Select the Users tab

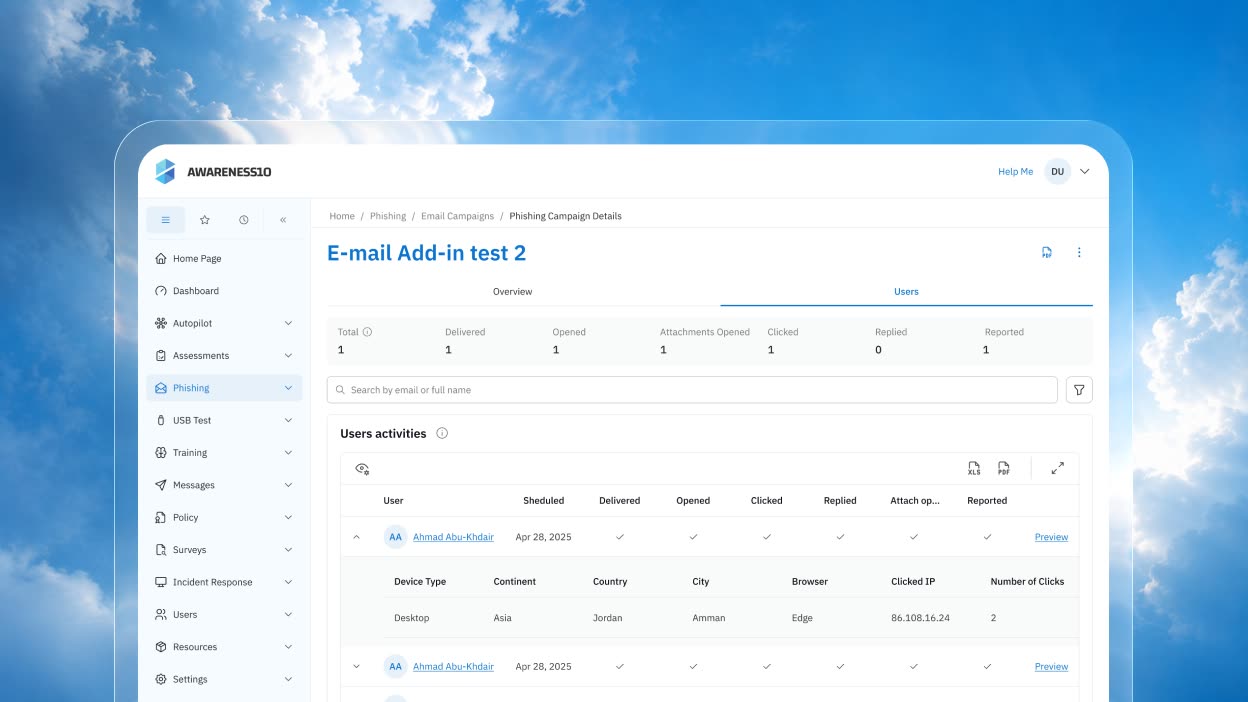(906, 291)
